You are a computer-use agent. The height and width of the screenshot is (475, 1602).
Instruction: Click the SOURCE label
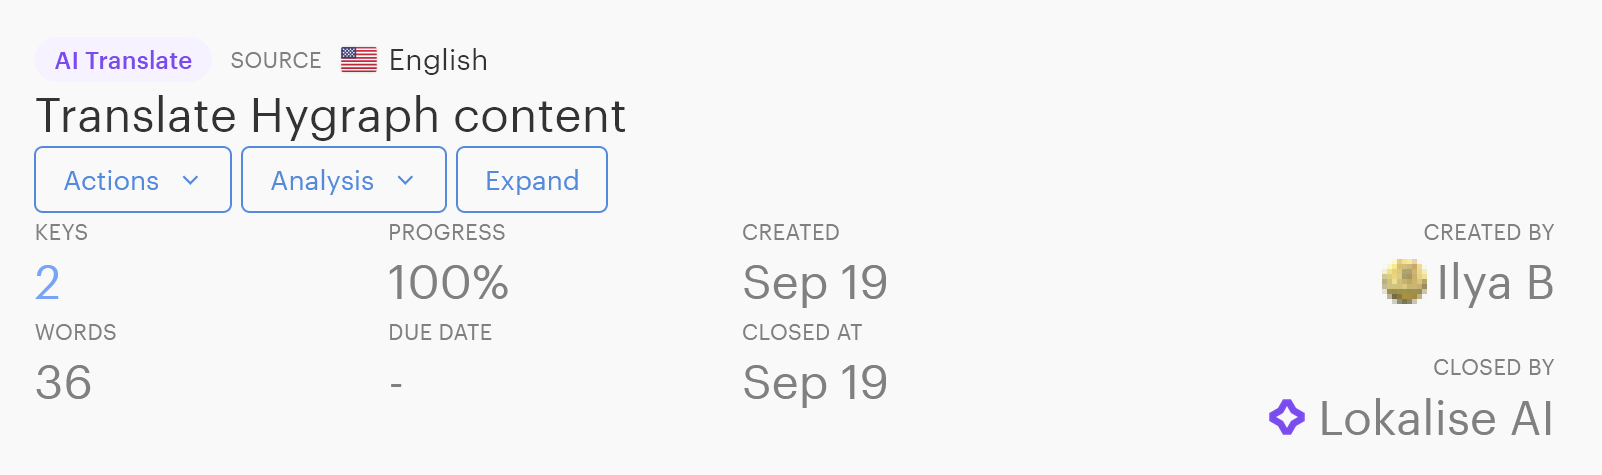coord(276,60)
